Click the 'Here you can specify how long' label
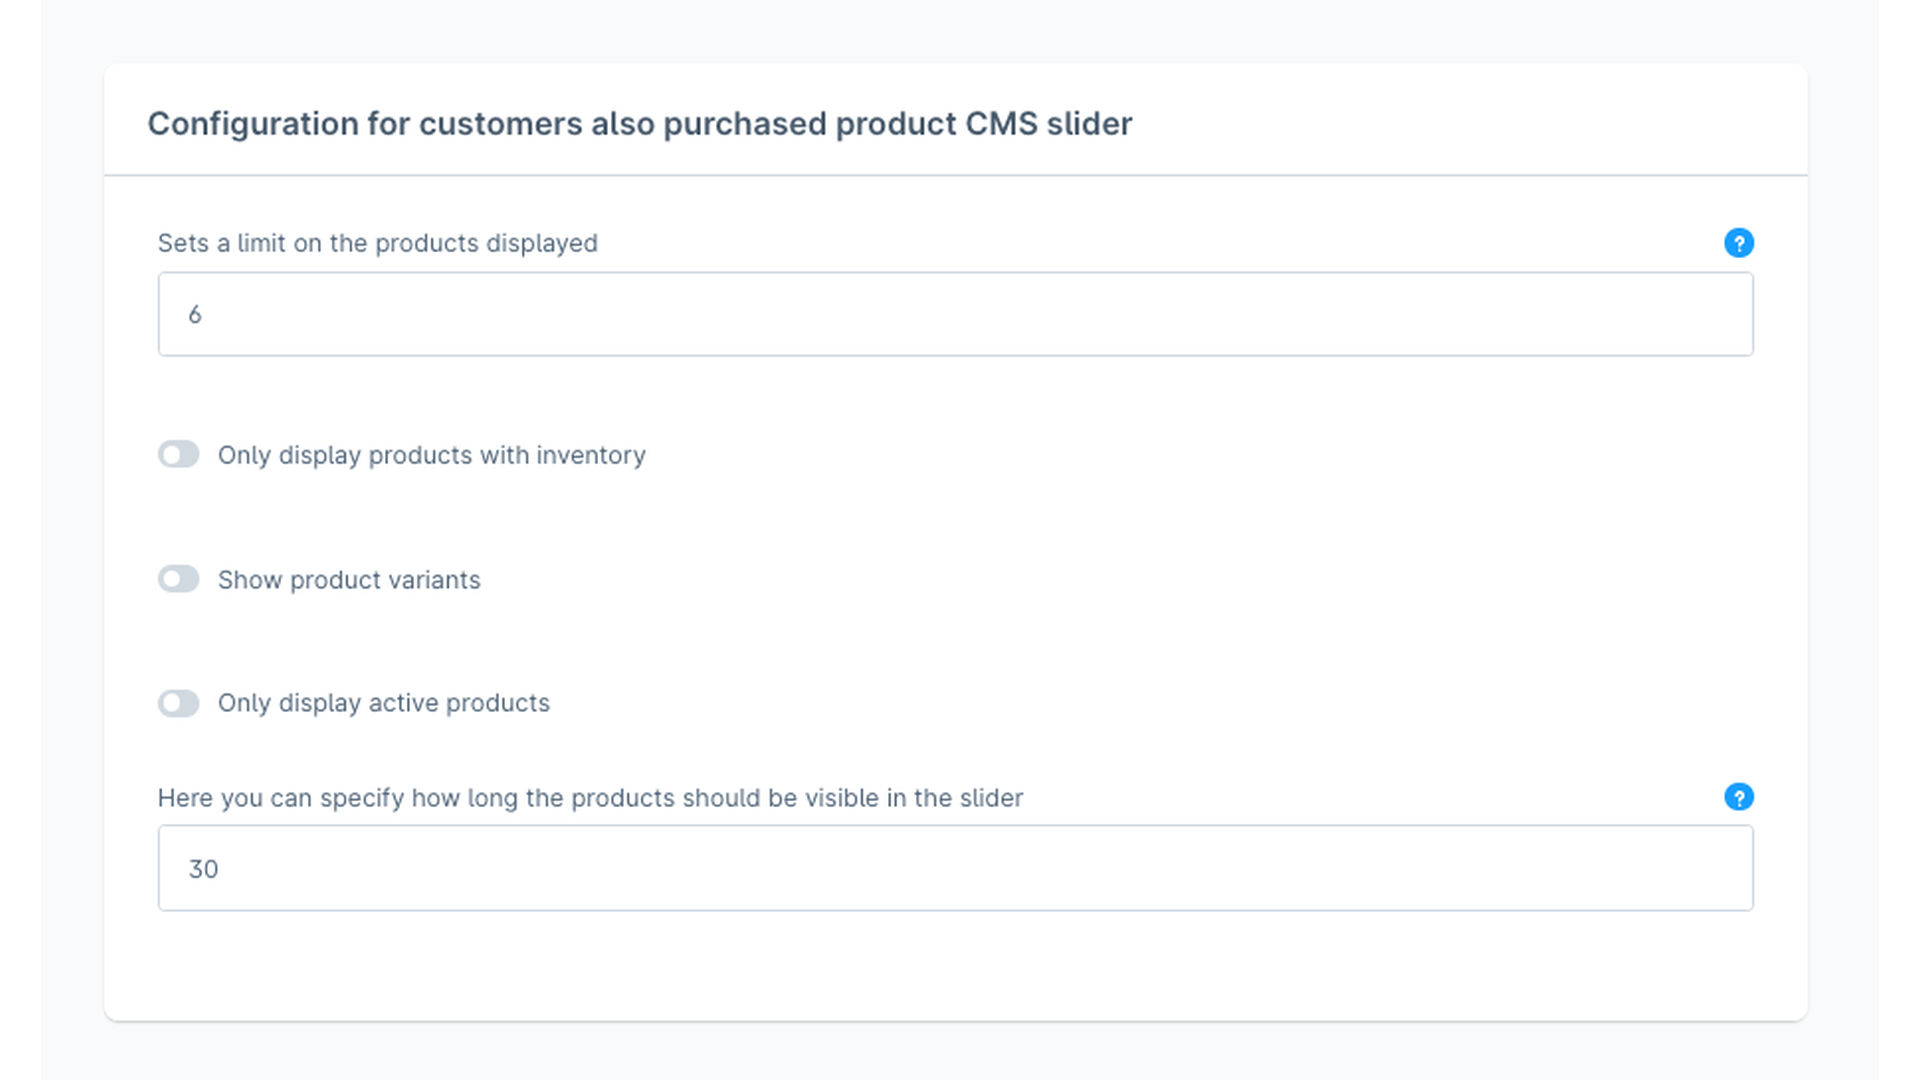The image size is (1920, 1080). coord(590,798)
